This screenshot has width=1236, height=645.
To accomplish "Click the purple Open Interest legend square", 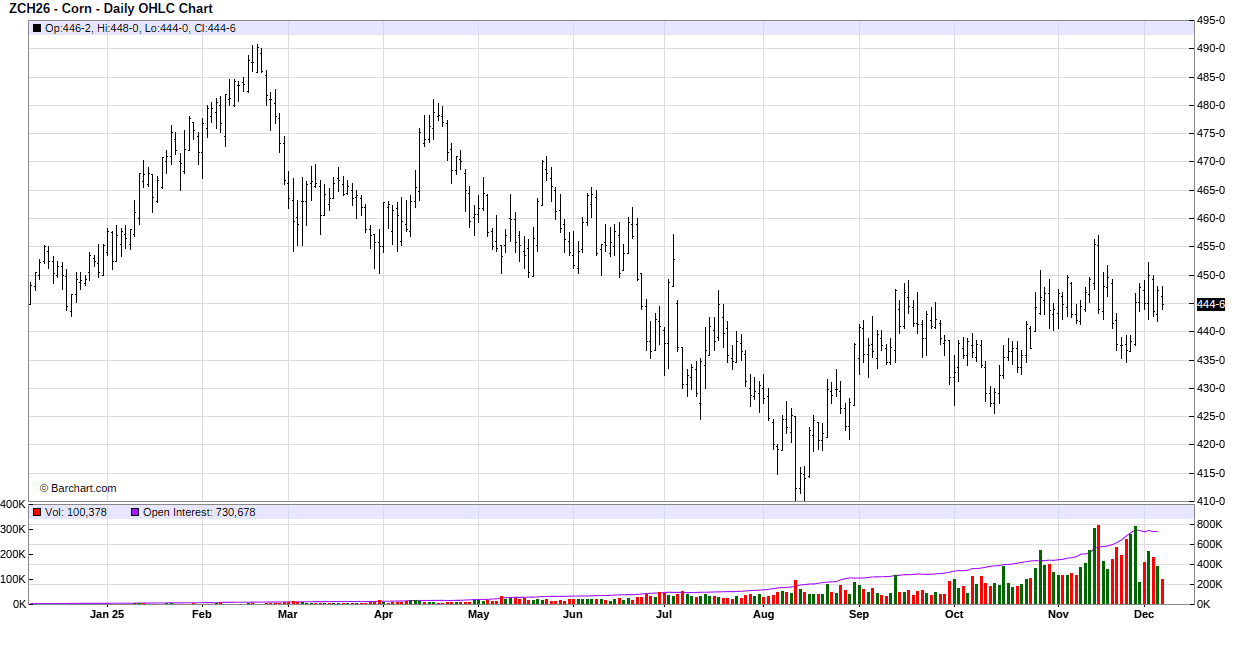I will pos(135,512).
